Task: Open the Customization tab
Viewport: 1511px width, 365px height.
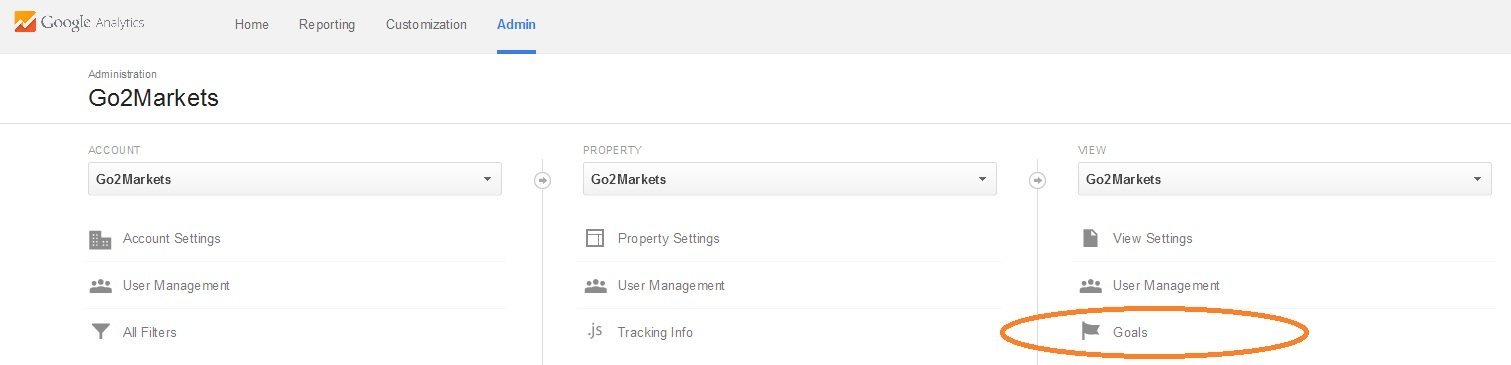Action: (x=426, y=25)
